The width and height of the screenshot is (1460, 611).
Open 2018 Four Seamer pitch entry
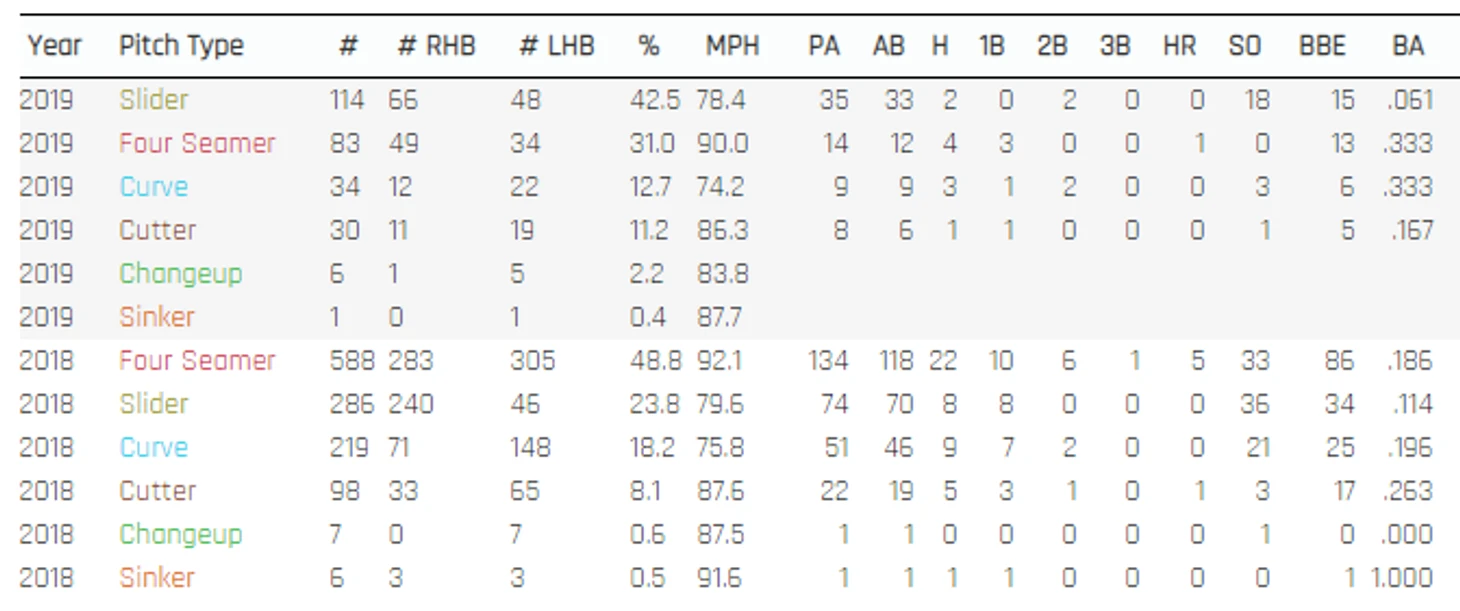(x=197, y=360)
